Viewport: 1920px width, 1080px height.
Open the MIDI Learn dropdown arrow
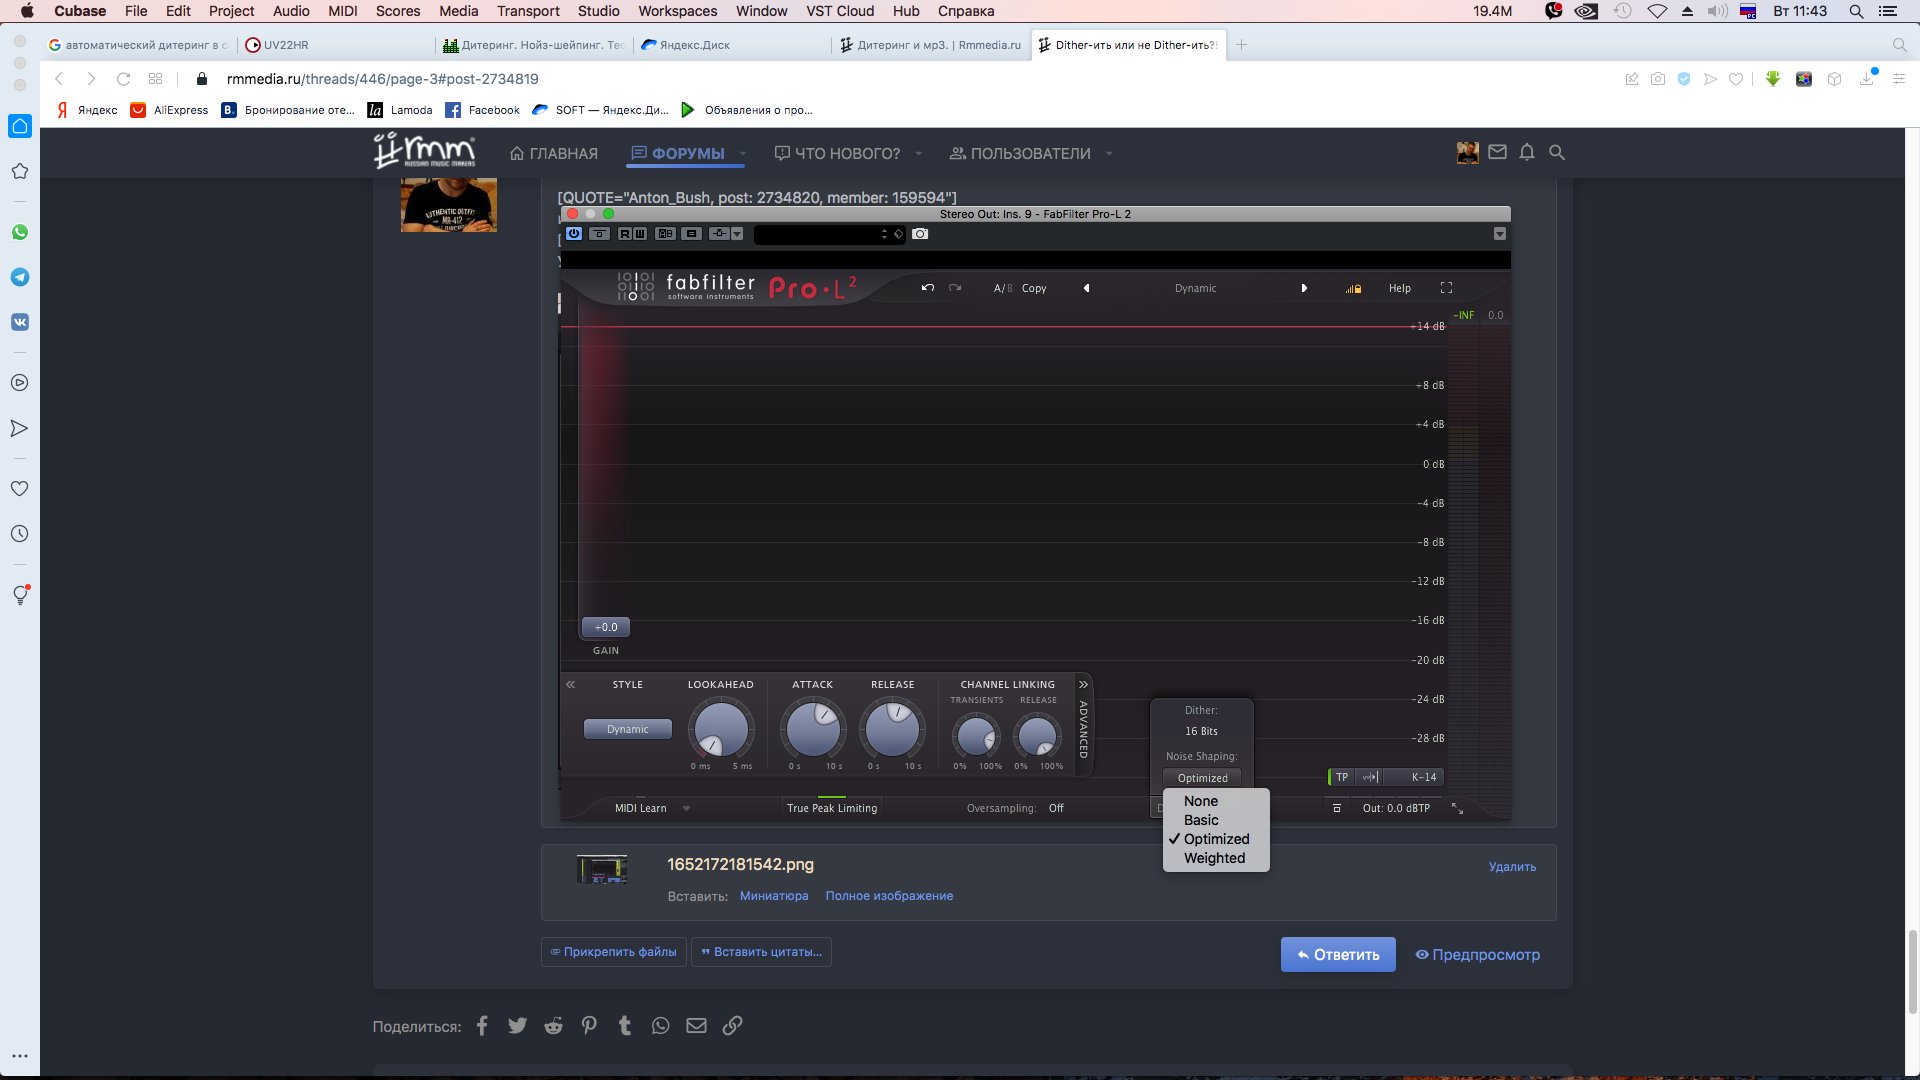pyautogui.click(x=687, y=808)
